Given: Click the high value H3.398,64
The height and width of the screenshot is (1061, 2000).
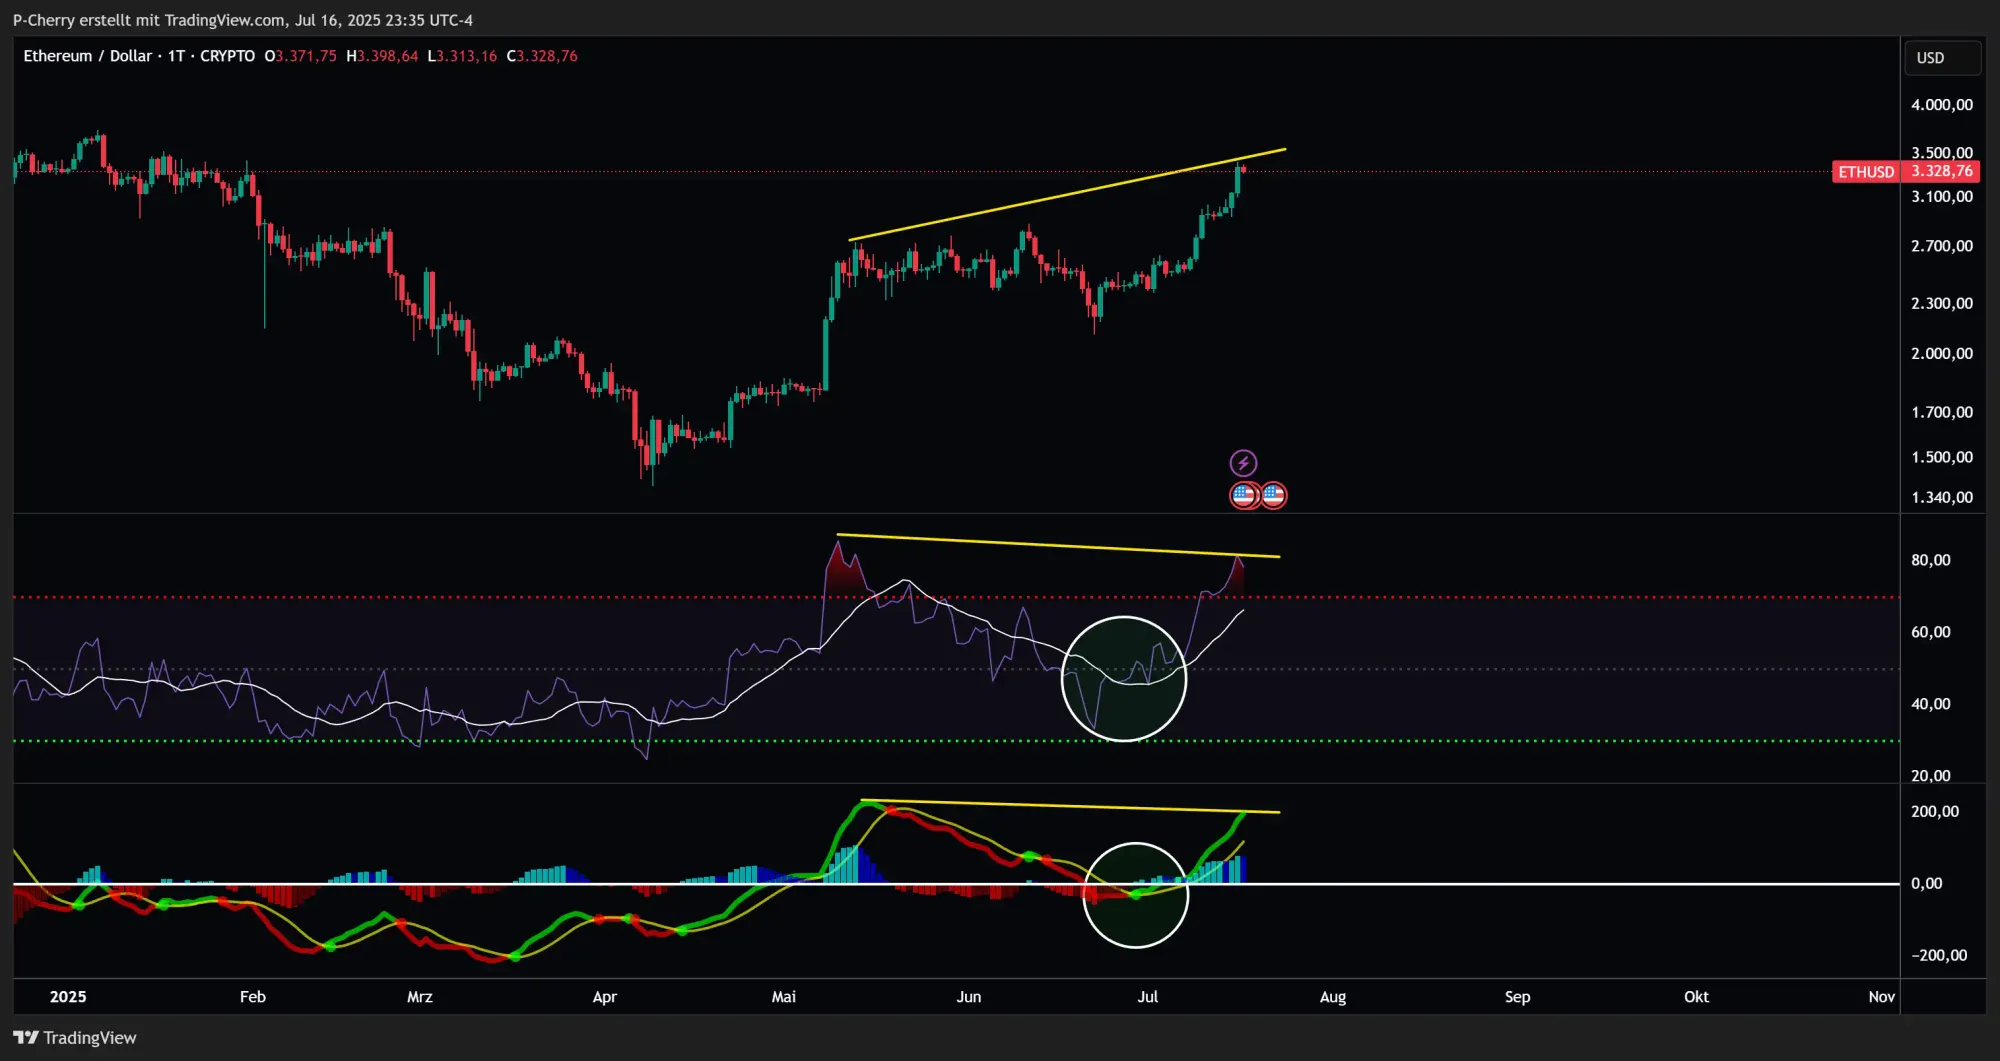Looking at the screenshot, I should (382, 56).
